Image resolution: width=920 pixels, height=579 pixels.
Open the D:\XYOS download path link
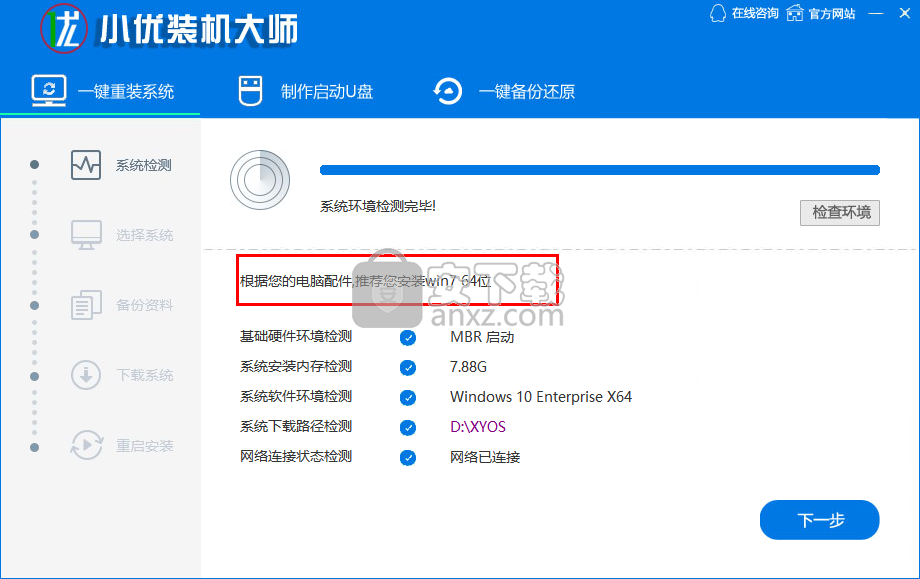coord(478,426)
